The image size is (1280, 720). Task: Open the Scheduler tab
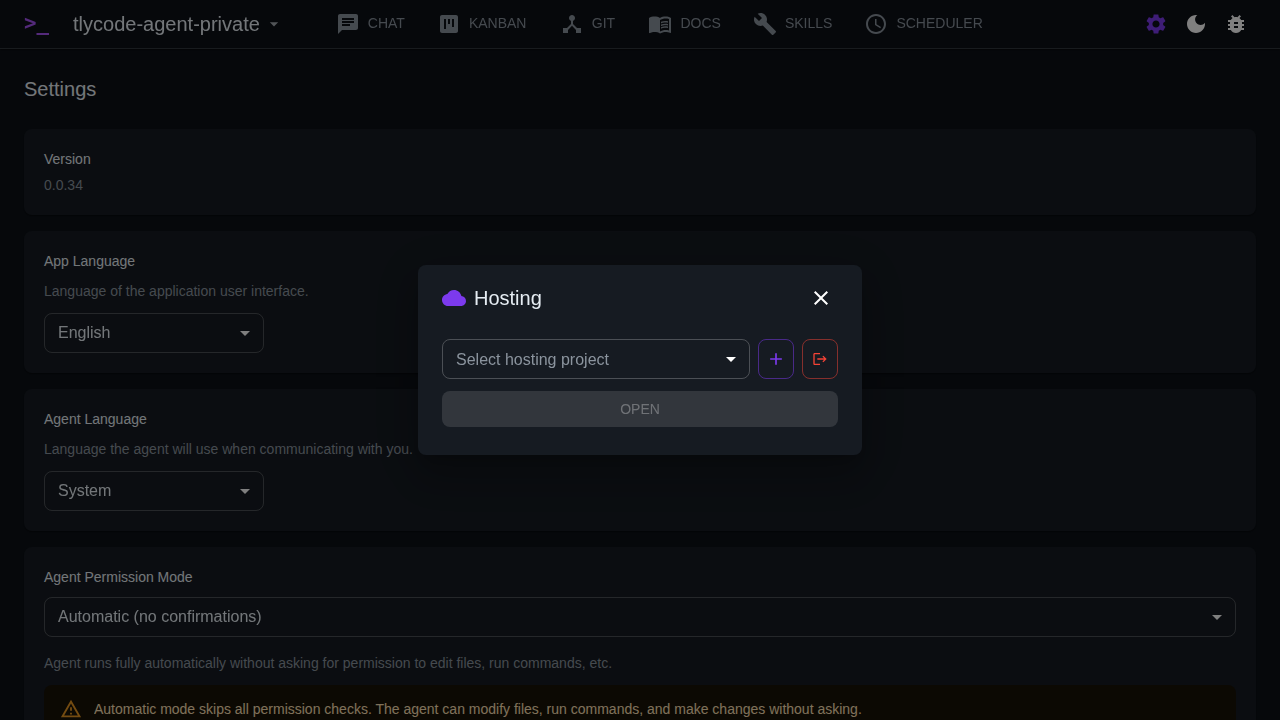coord(924,24)
